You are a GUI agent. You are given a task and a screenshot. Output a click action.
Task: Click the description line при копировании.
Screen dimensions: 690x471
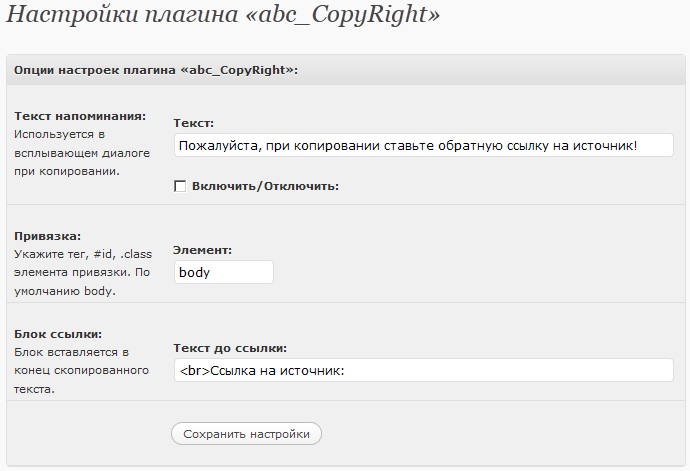[67, 171]
